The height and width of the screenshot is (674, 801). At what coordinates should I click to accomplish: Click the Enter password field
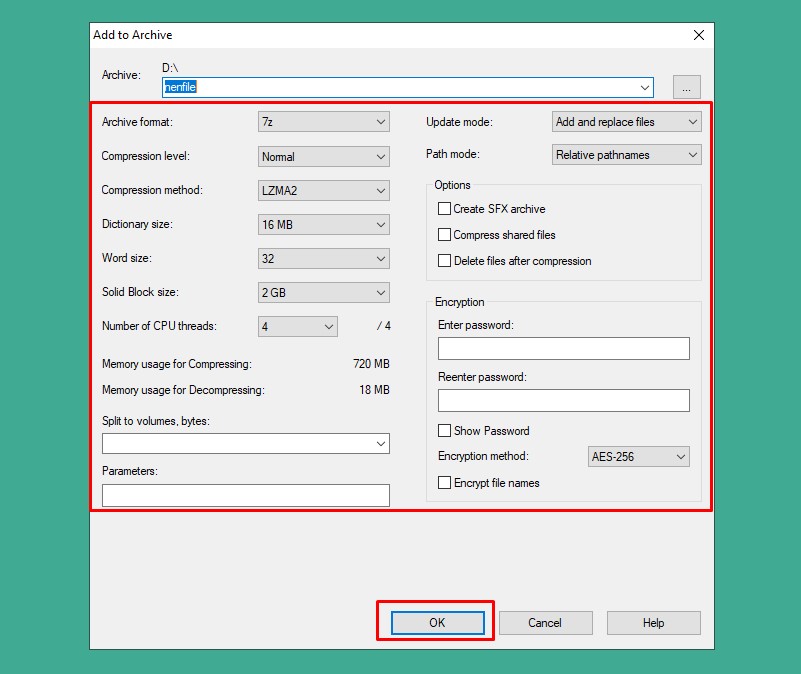coord(563,349)
